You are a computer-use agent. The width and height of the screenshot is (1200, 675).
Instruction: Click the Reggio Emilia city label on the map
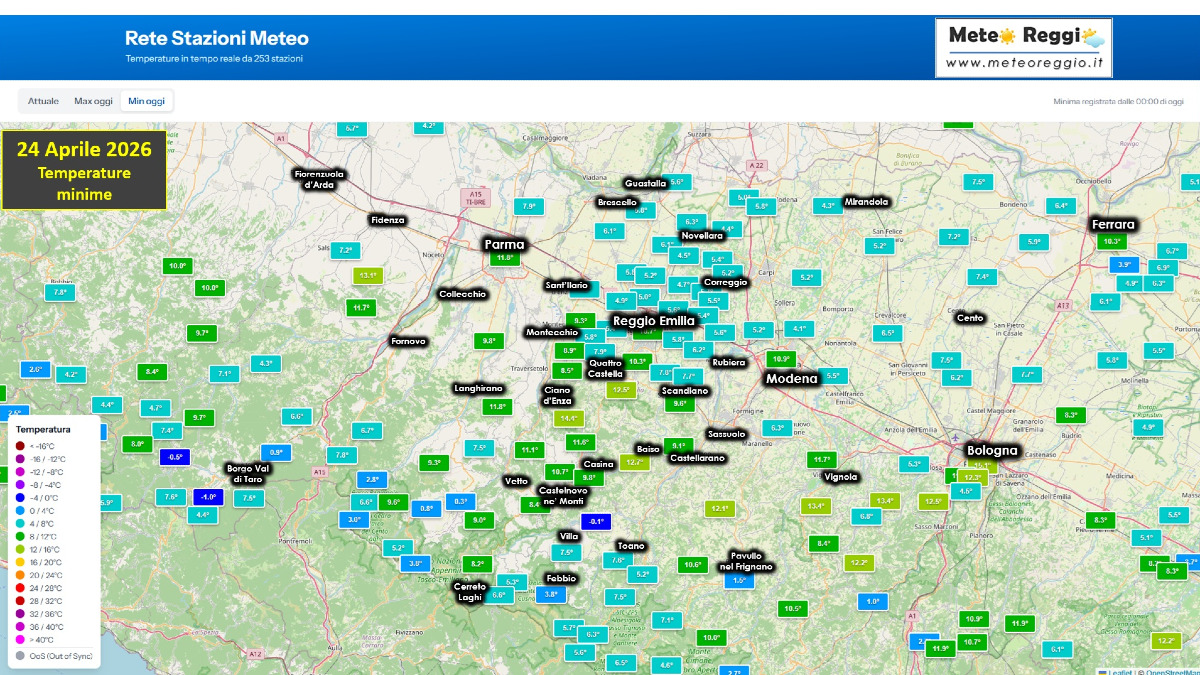click(x=655, y=321)
